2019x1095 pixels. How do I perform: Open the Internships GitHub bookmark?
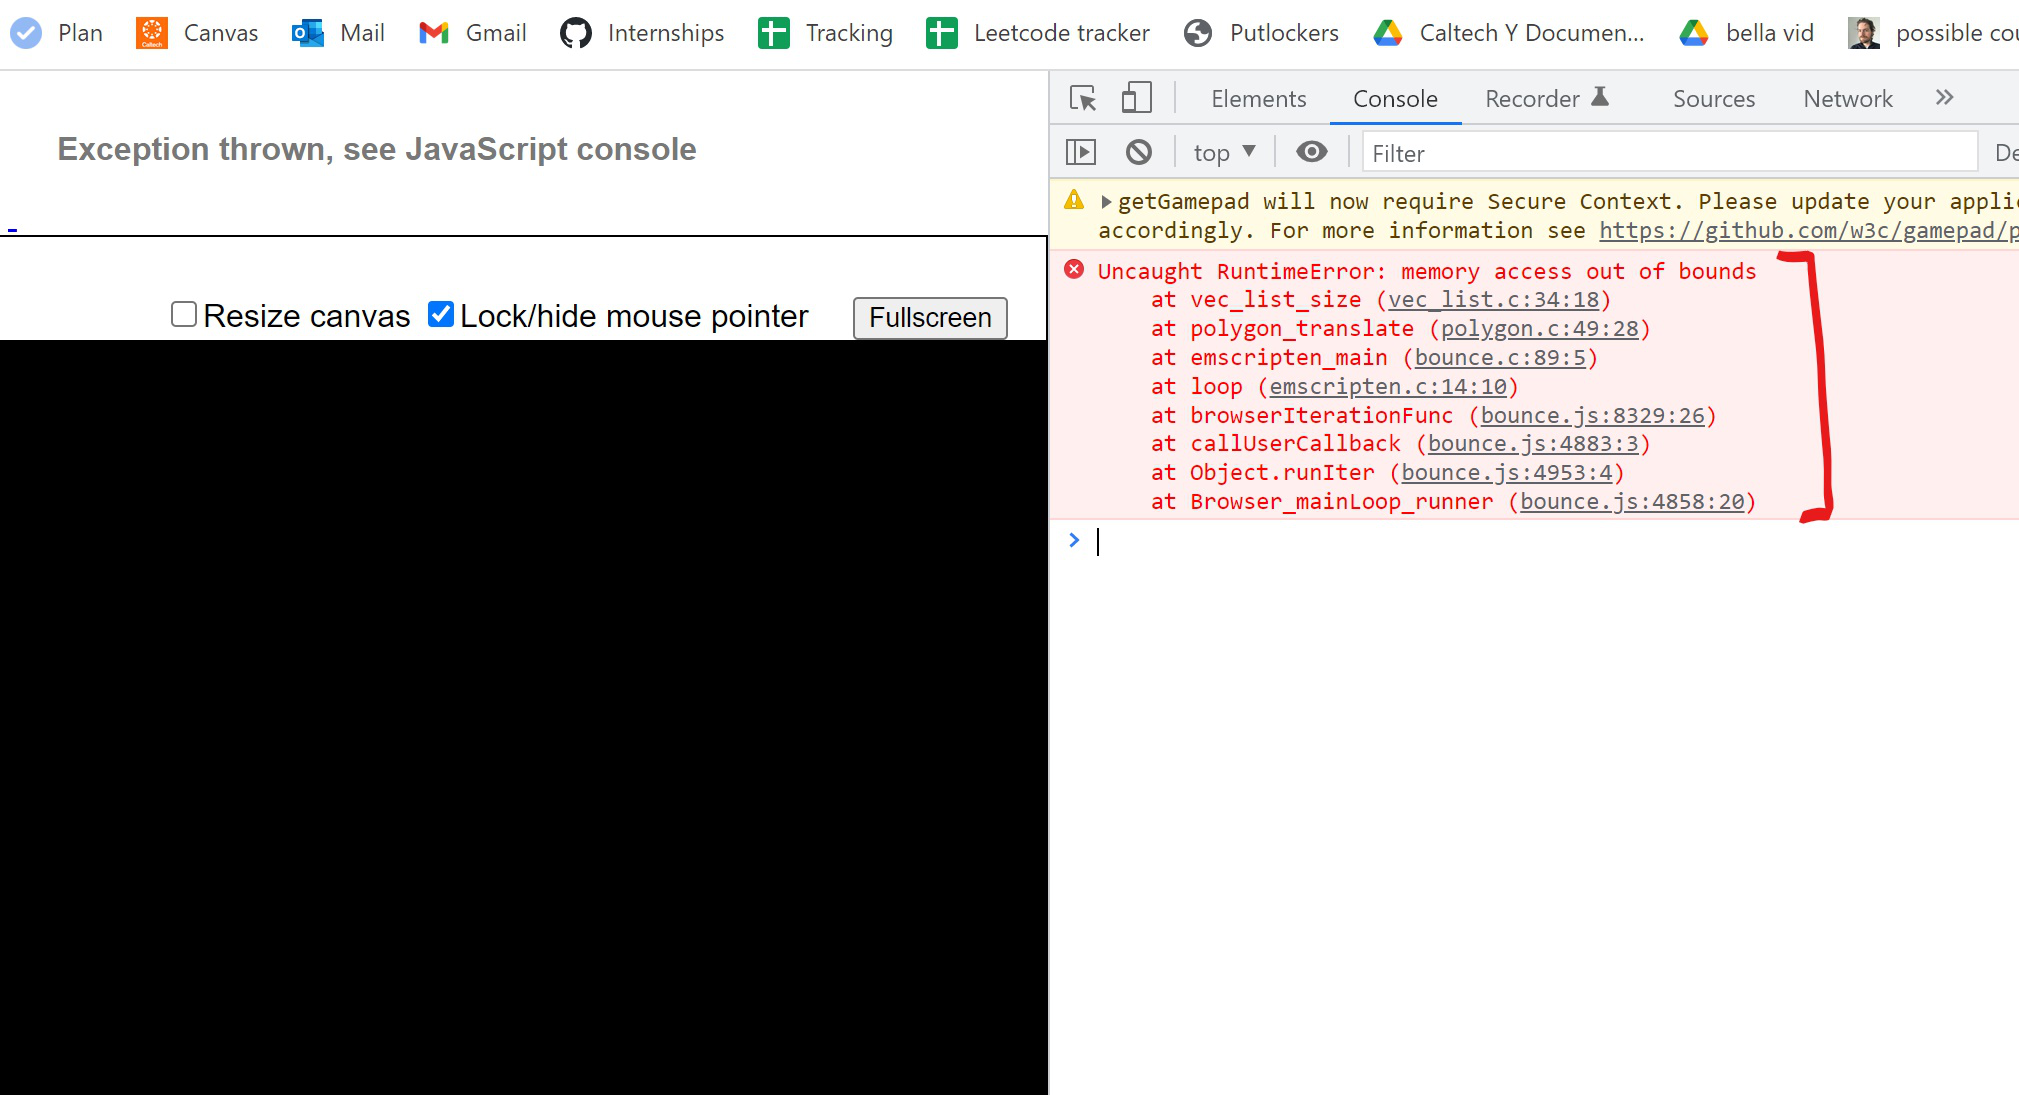point(576,32)
